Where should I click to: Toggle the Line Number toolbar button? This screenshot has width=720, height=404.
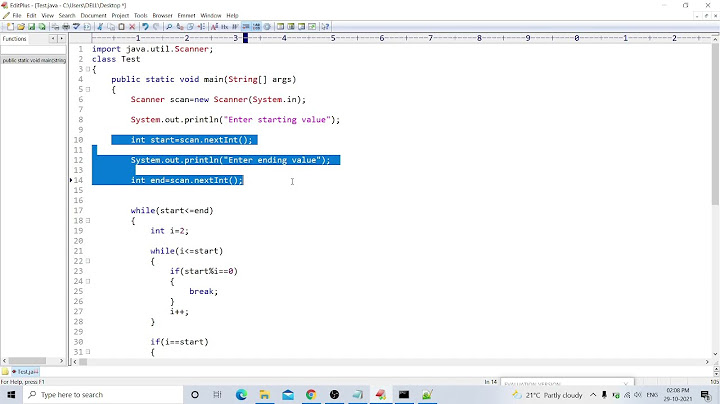pos(256,27)
